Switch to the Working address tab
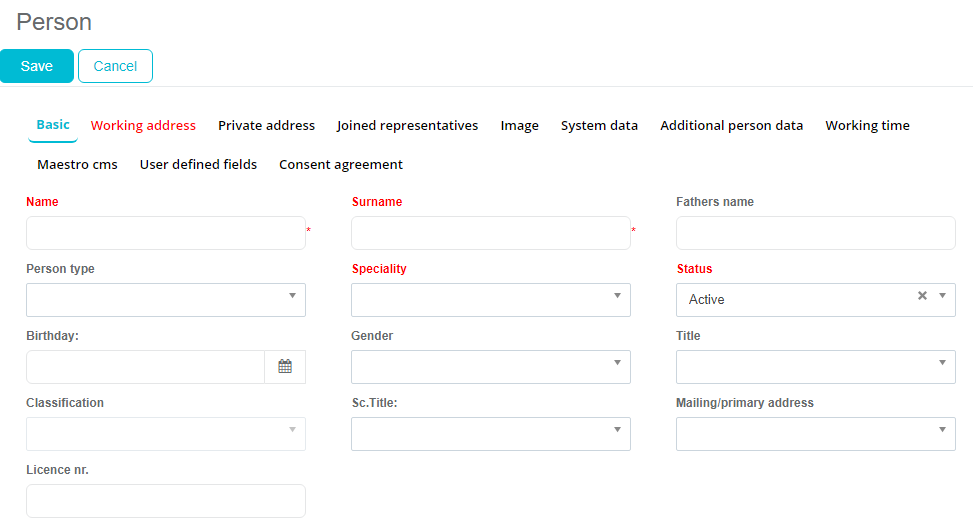This screenshot has width=973, height=524. (143, 126)
